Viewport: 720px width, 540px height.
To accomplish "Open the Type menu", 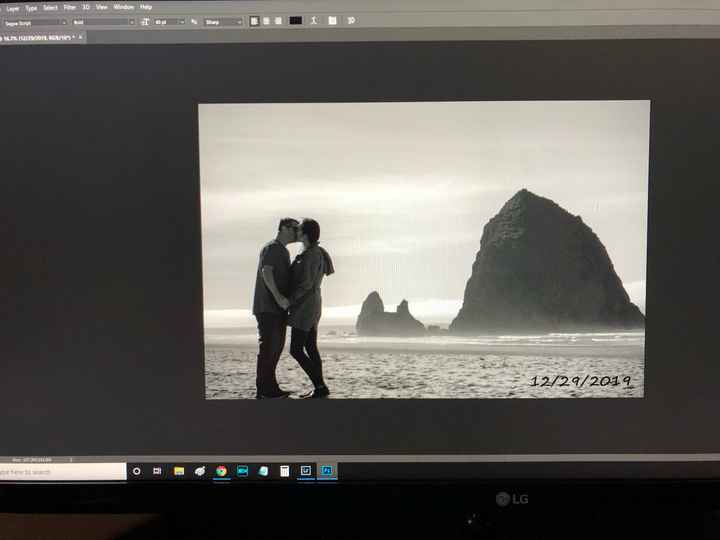I will [31, 8].
